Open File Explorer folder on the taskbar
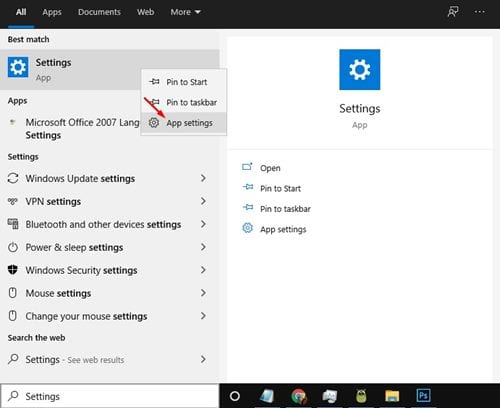Image resolution: width=500 pixels, height=408 pixels. point(392,396)
